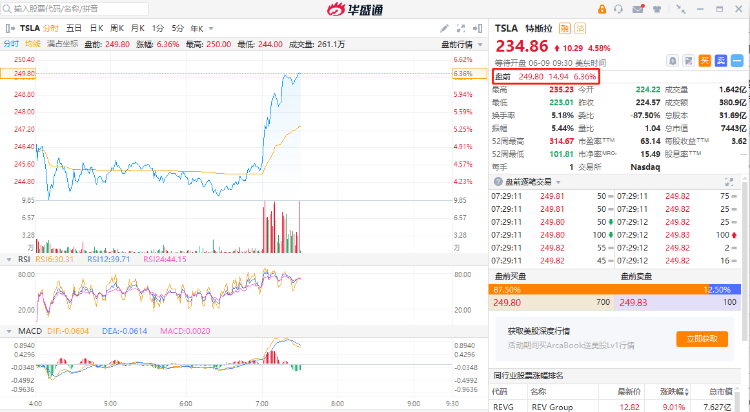Switch to the 5分 chart tab

(x=177, y=28)
